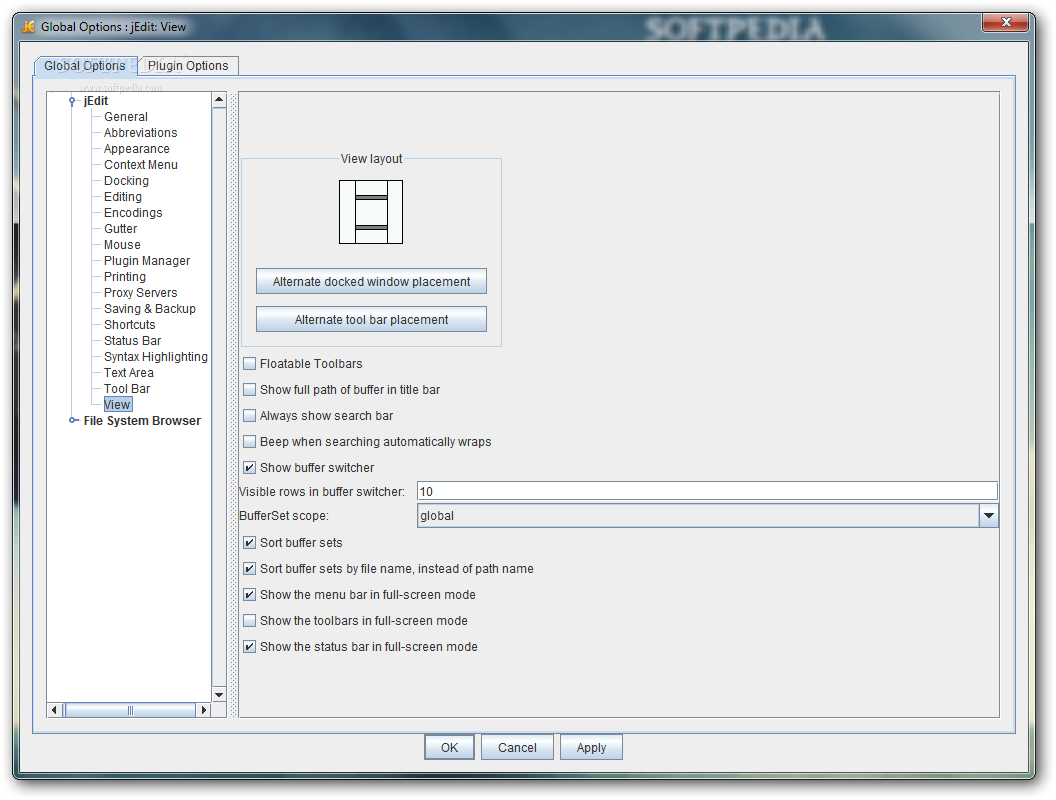
Task: Switch to the Plugin Options tab
Action: pos(188,65)
